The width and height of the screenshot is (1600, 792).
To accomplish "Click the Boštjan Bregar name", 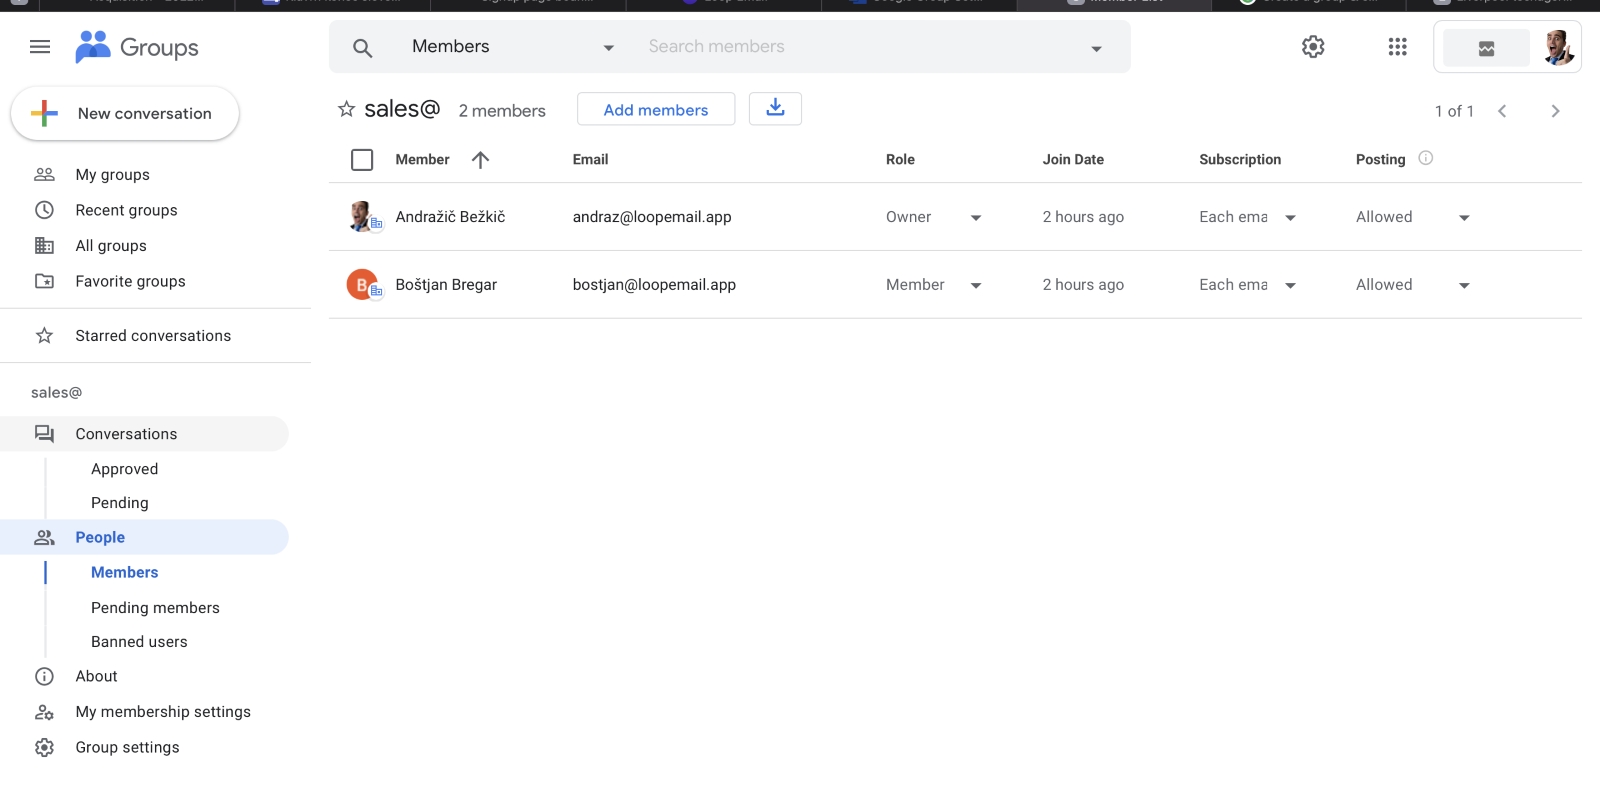I will point(446,285).
